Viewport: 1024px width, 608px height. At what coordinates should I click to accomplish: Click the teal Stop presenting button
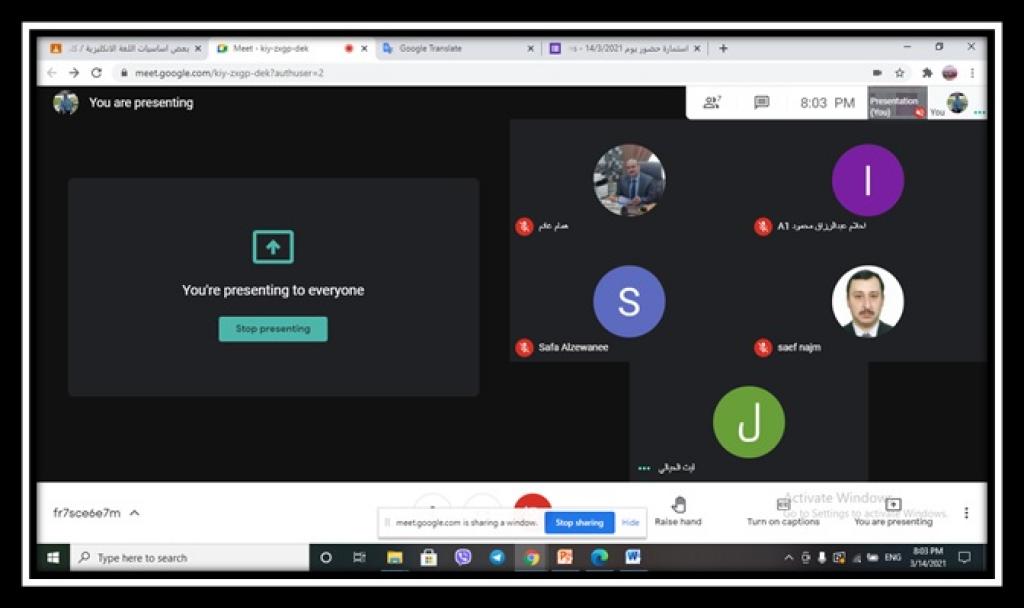coord(273,329)
